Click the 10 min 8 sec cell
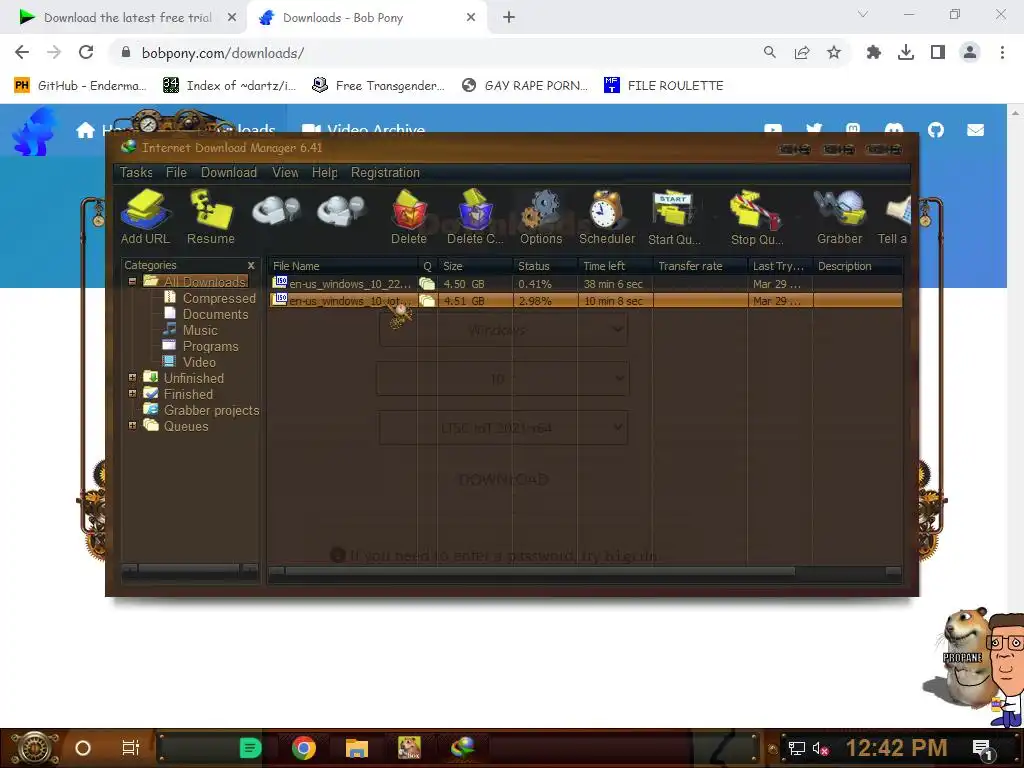1024x768 pixels. [x=613, y=301]
